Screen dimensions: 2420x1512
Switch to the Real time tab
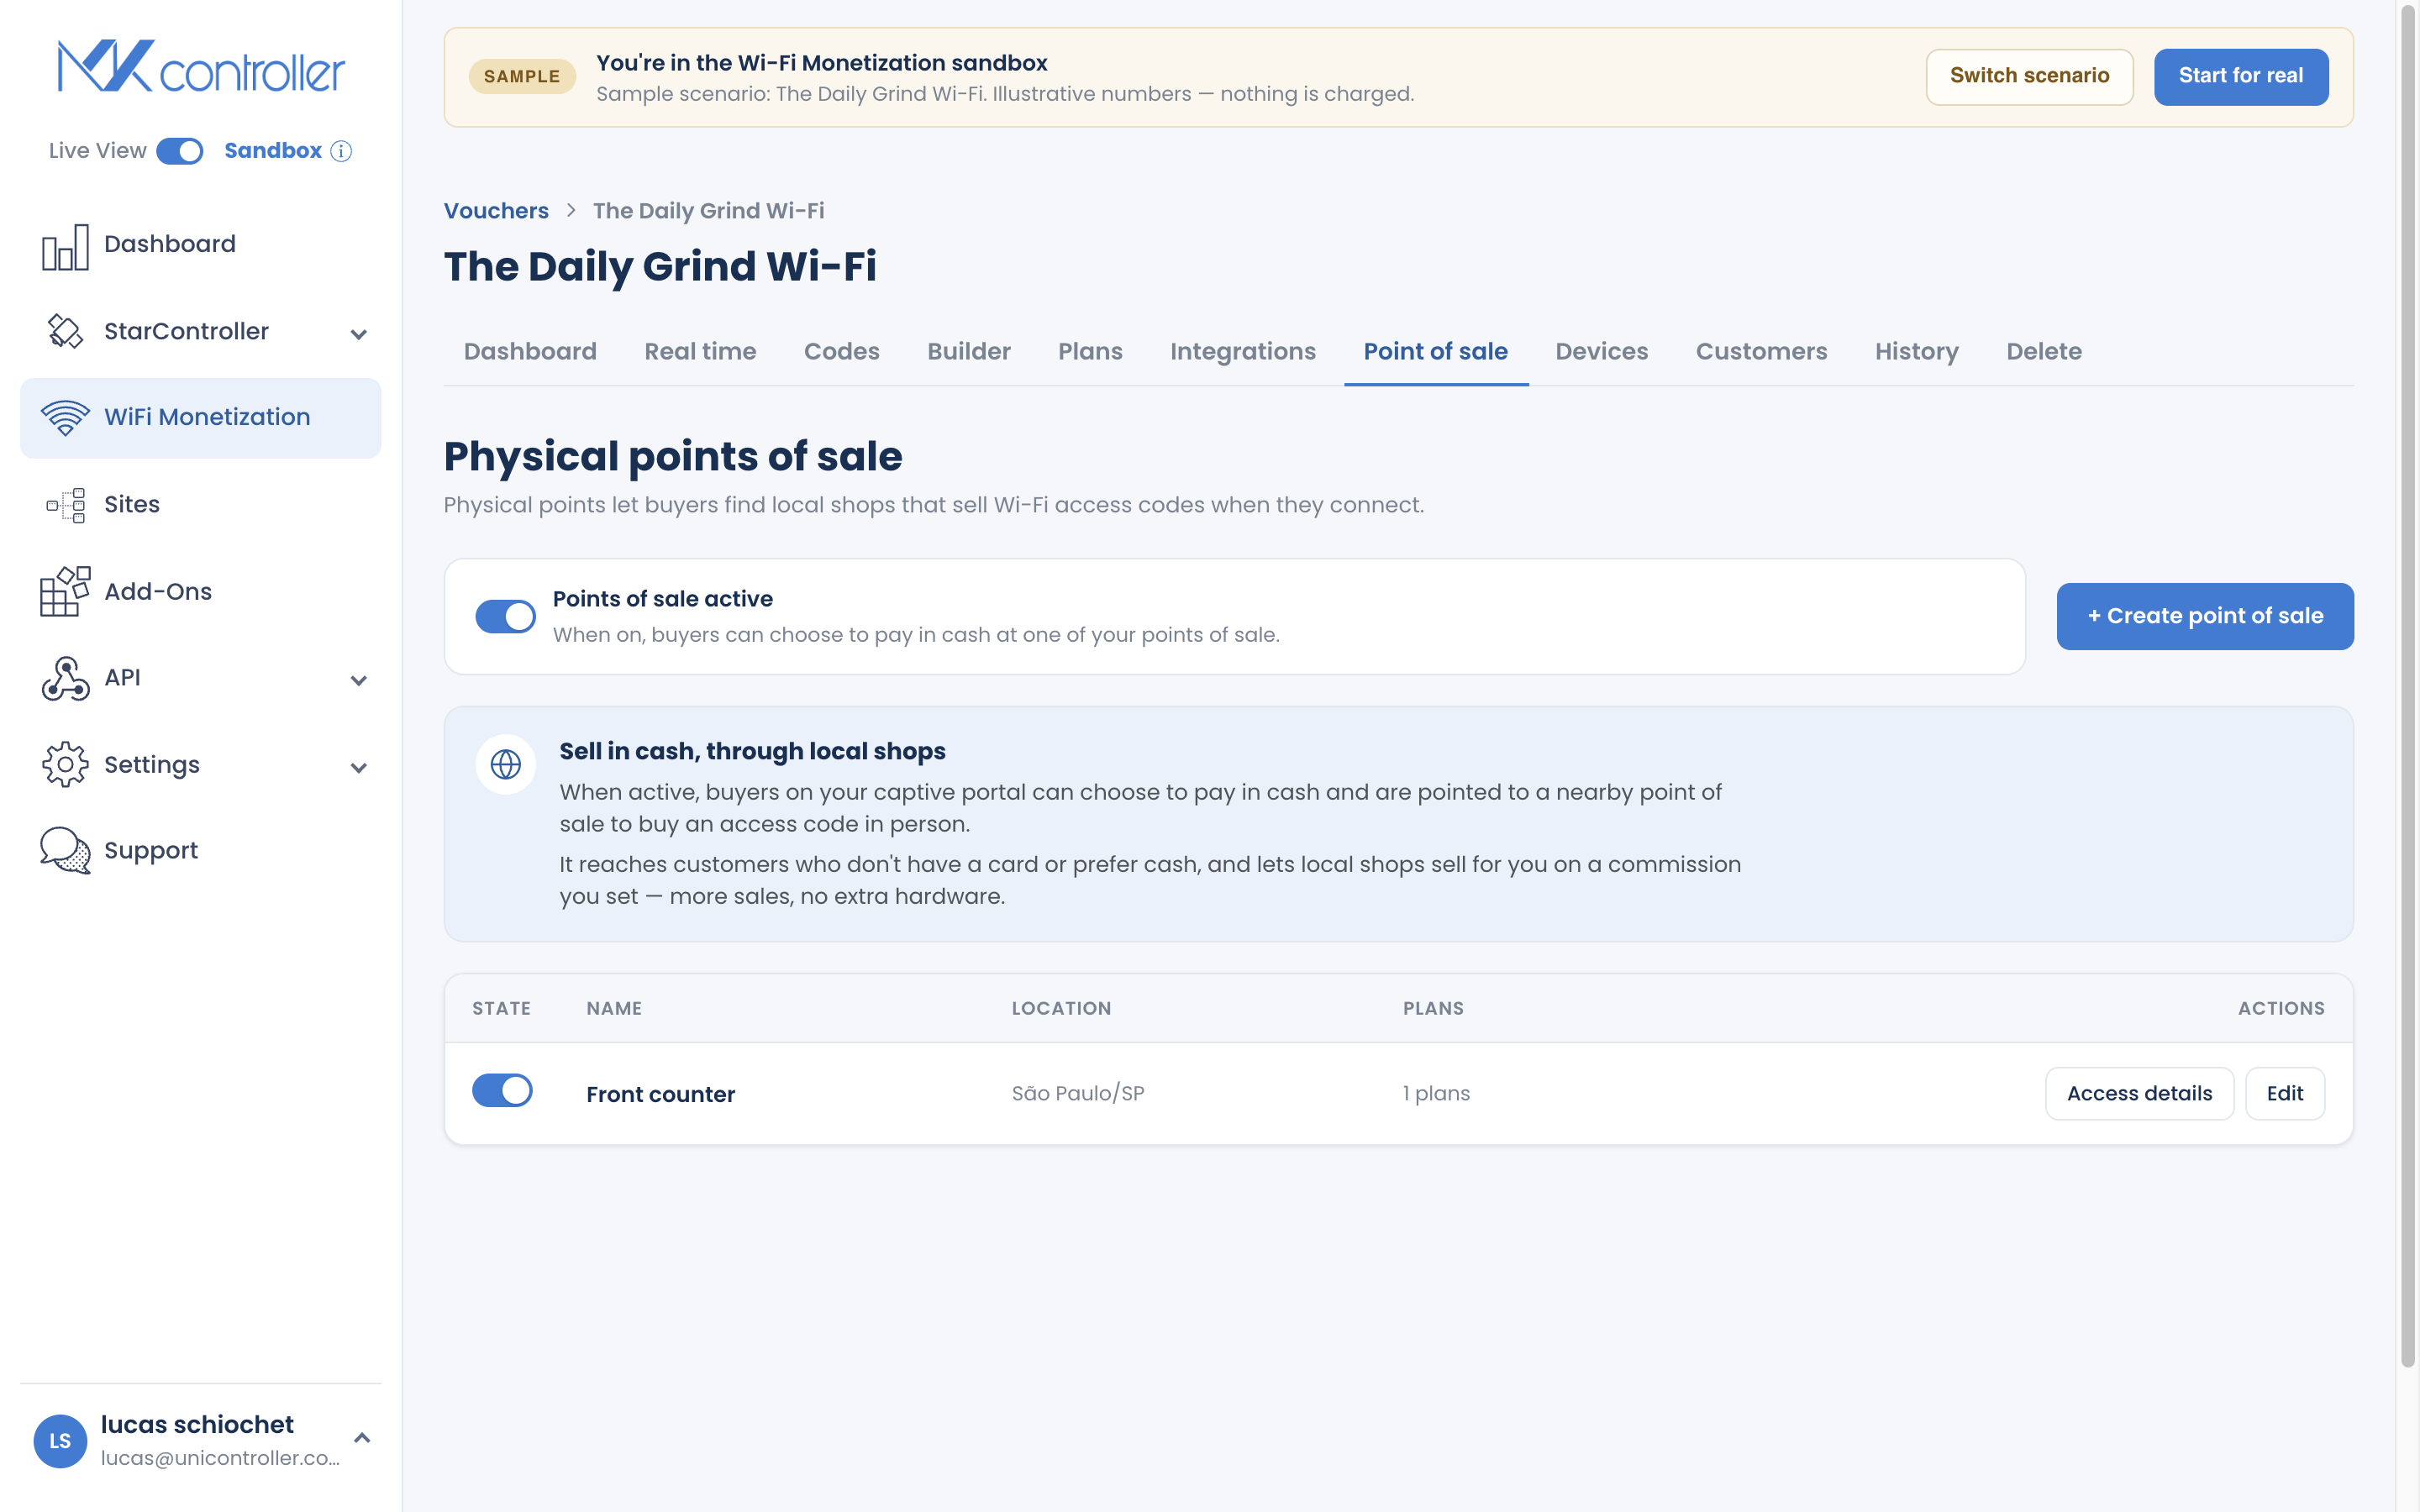tap(700, 351)
